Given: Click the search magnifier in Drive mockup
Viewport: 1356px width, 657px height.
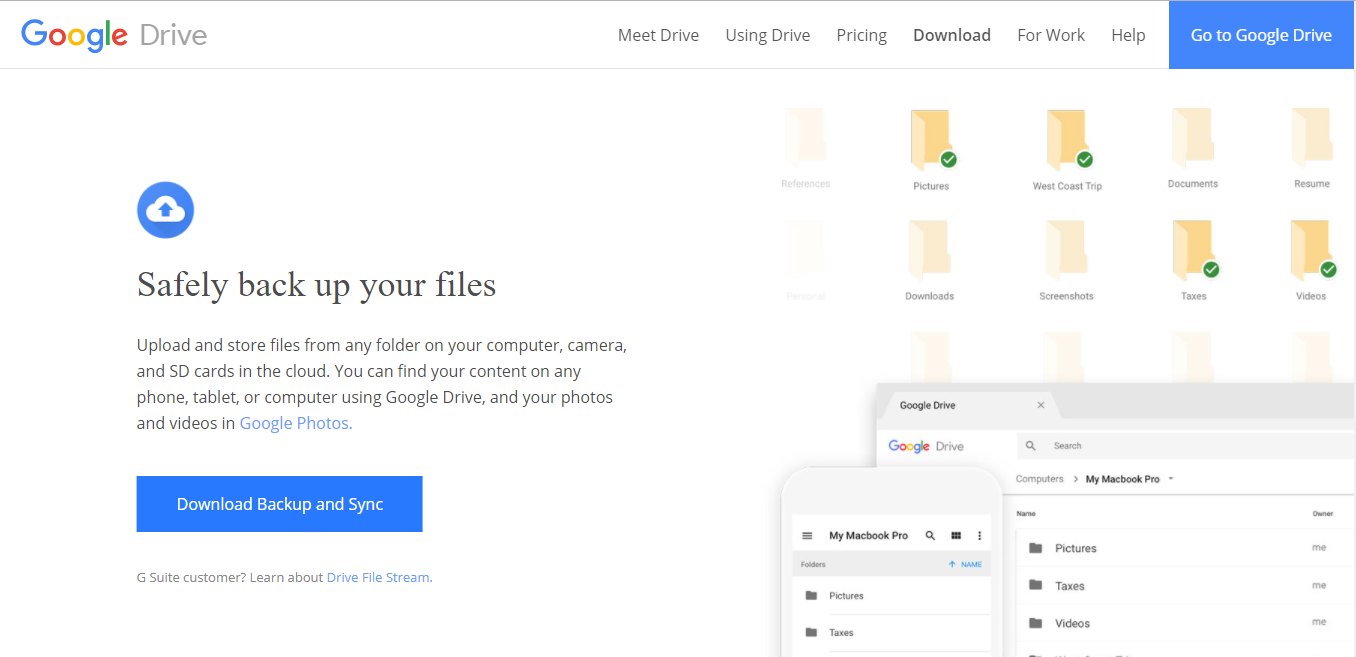Looking at the screenshot, I should click(1031, 446).
